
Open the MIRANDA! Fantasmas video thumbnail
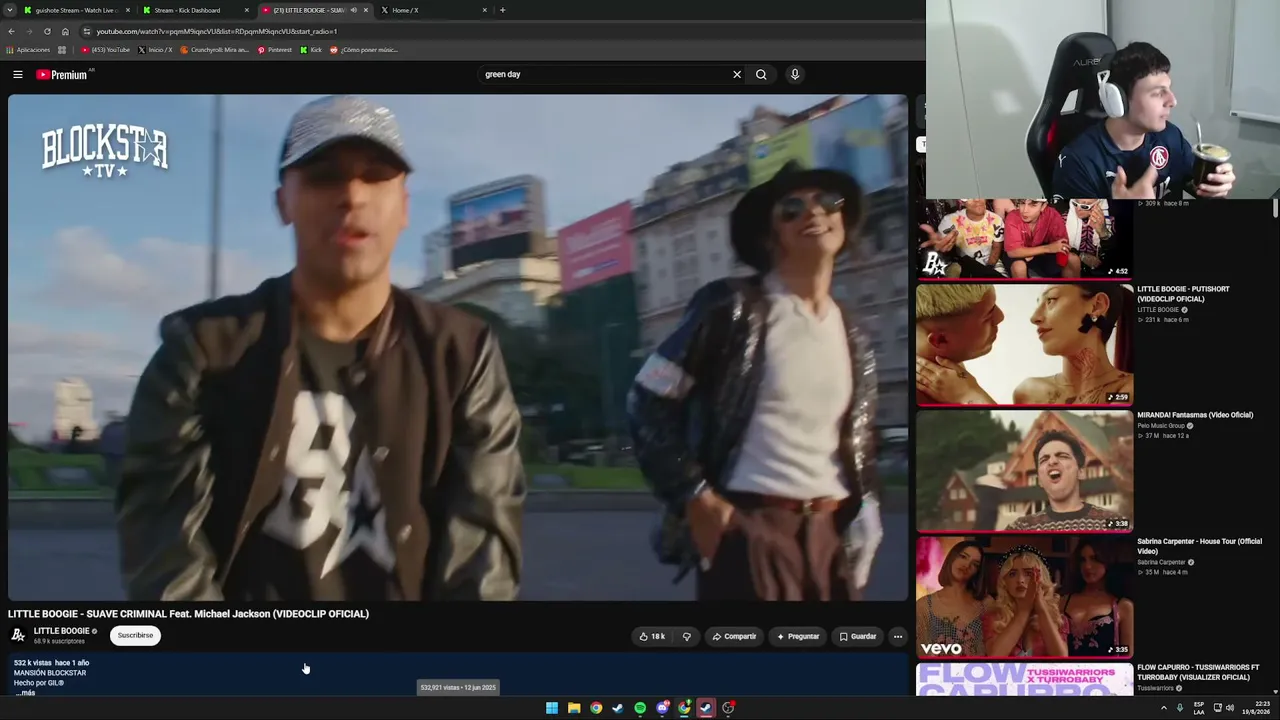point(1024,471)
